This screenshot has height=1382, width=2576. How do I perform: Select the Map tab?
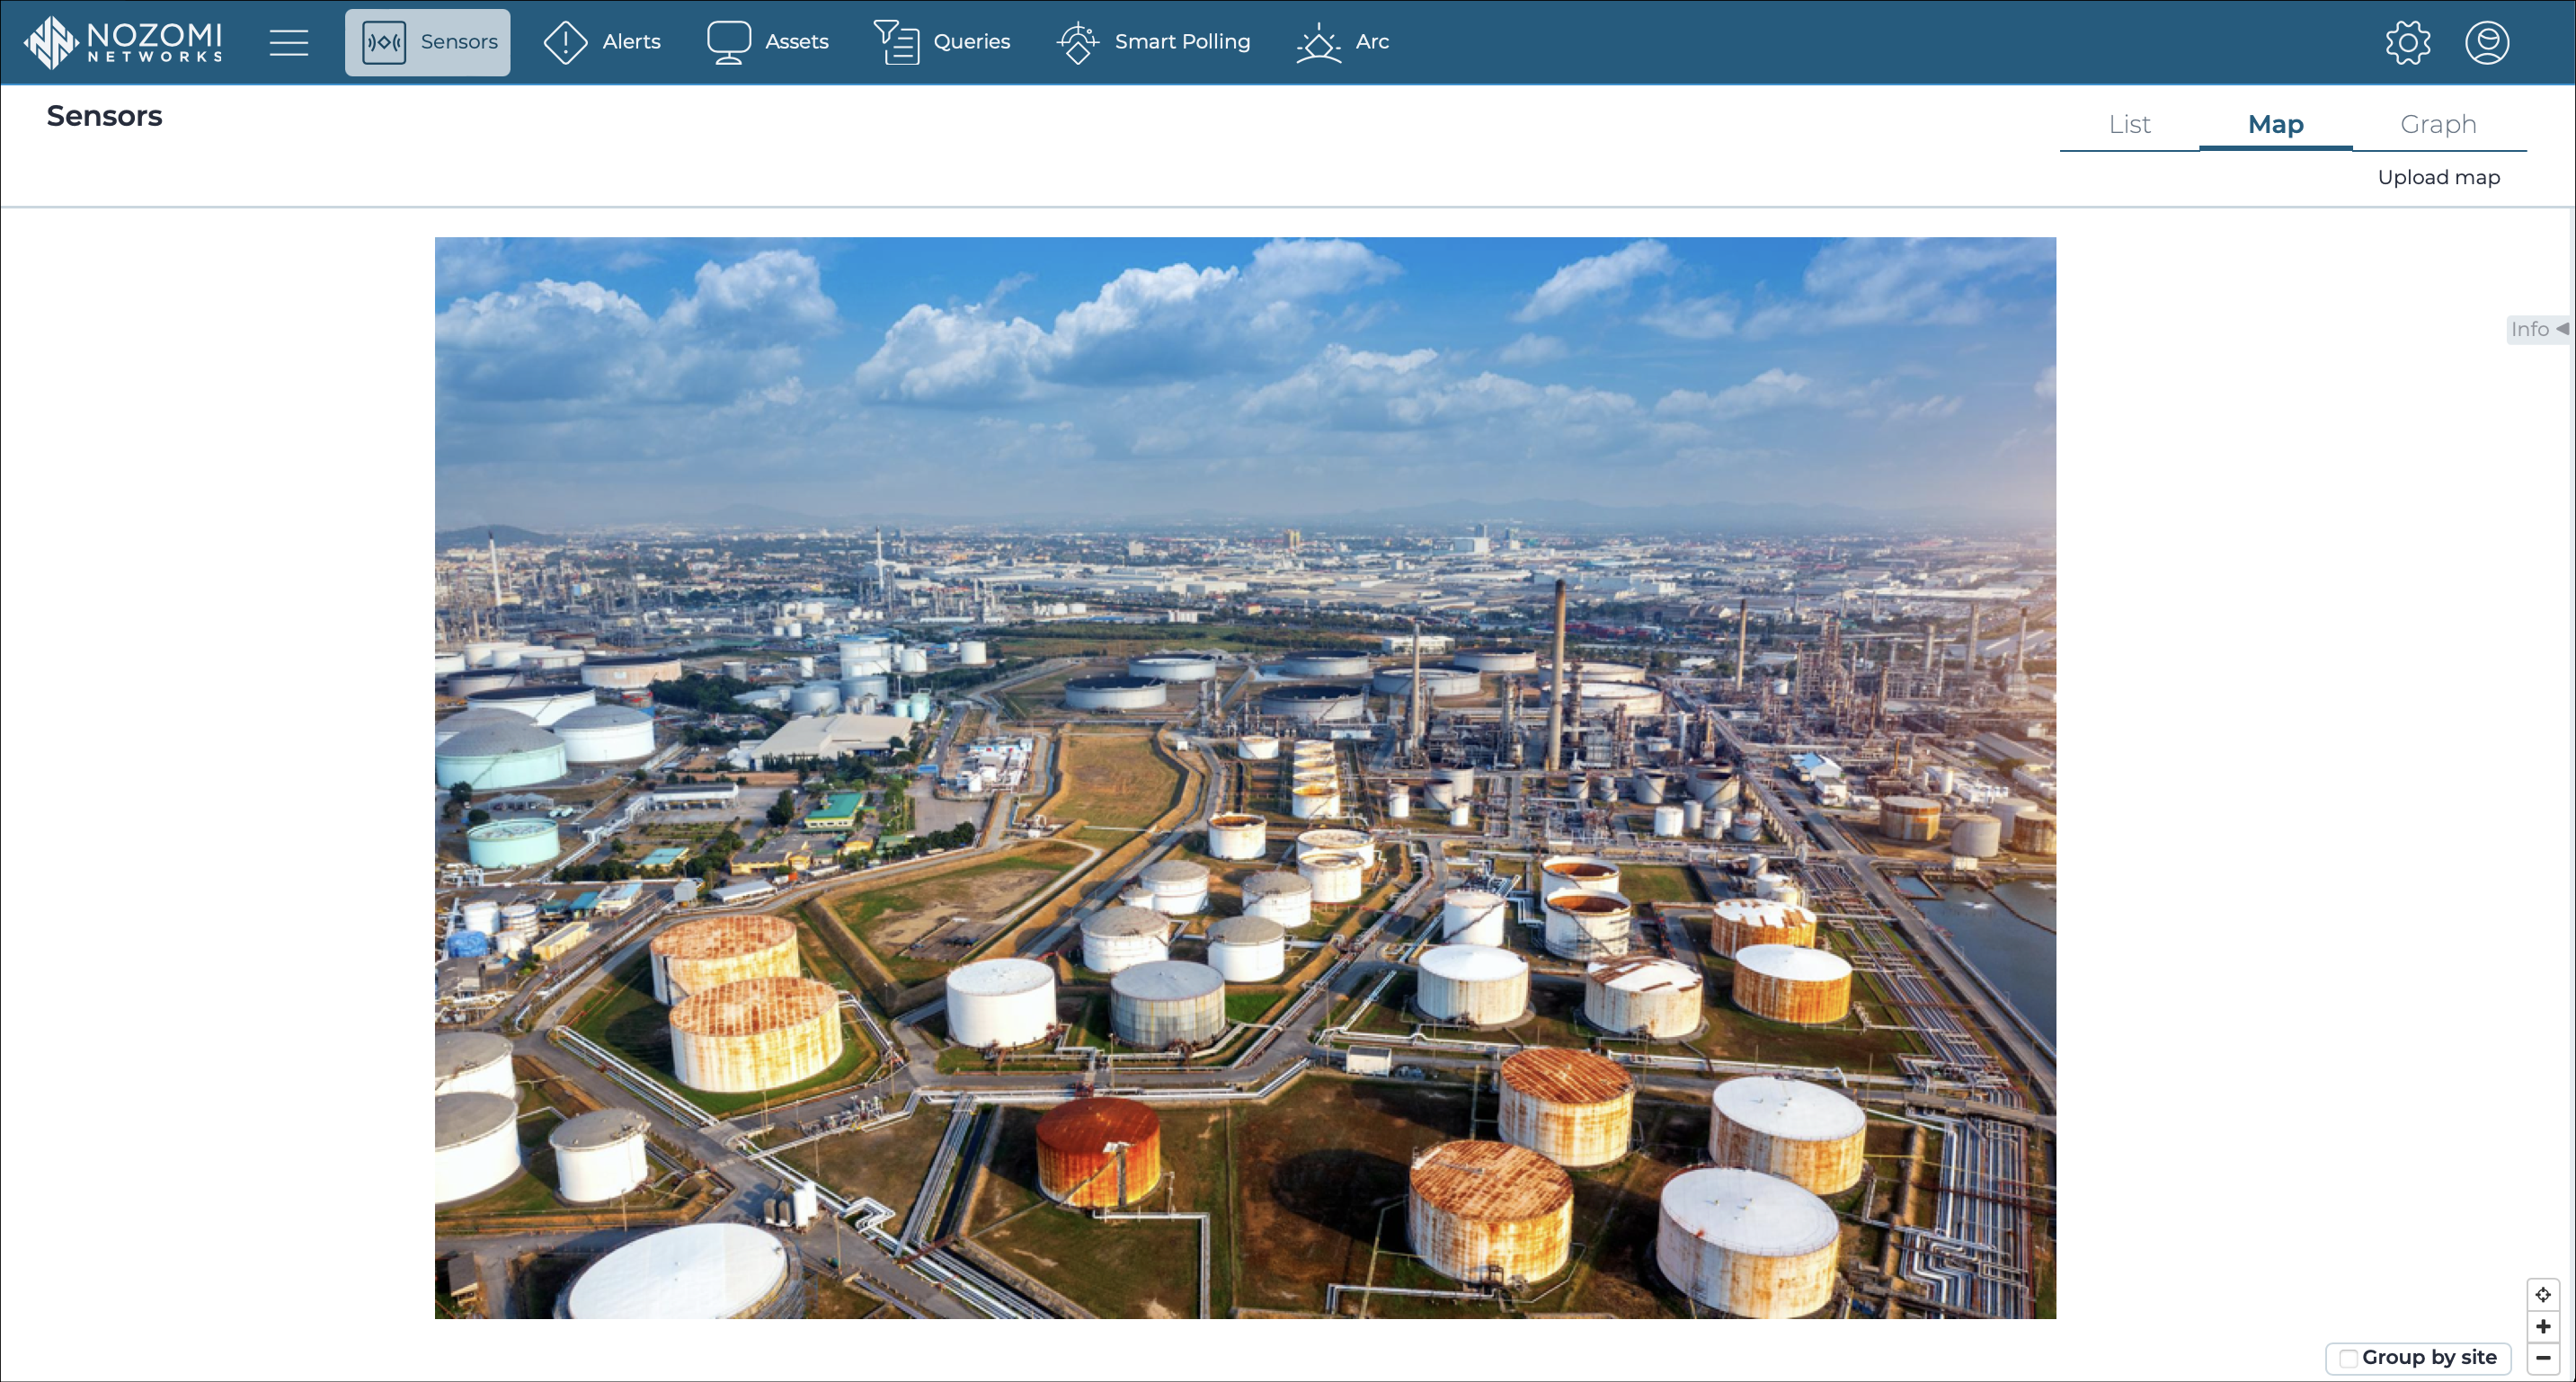(x=2275, y=124)
